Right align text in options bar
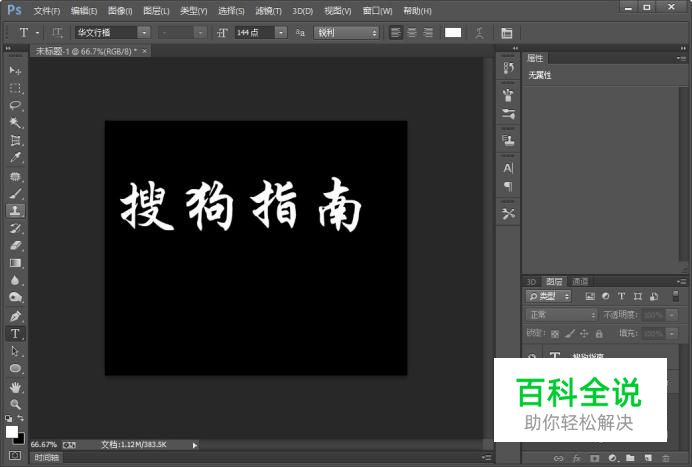692x467 pixels. point(428,33)
